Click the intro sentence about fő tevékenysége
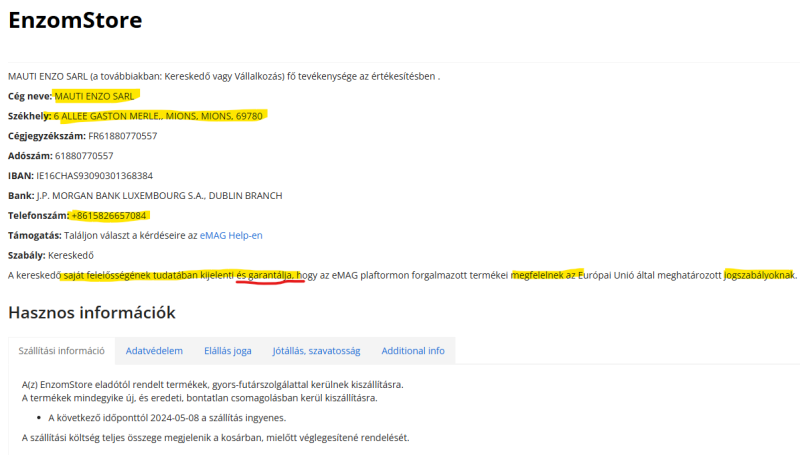 click(x=224, y=77)
